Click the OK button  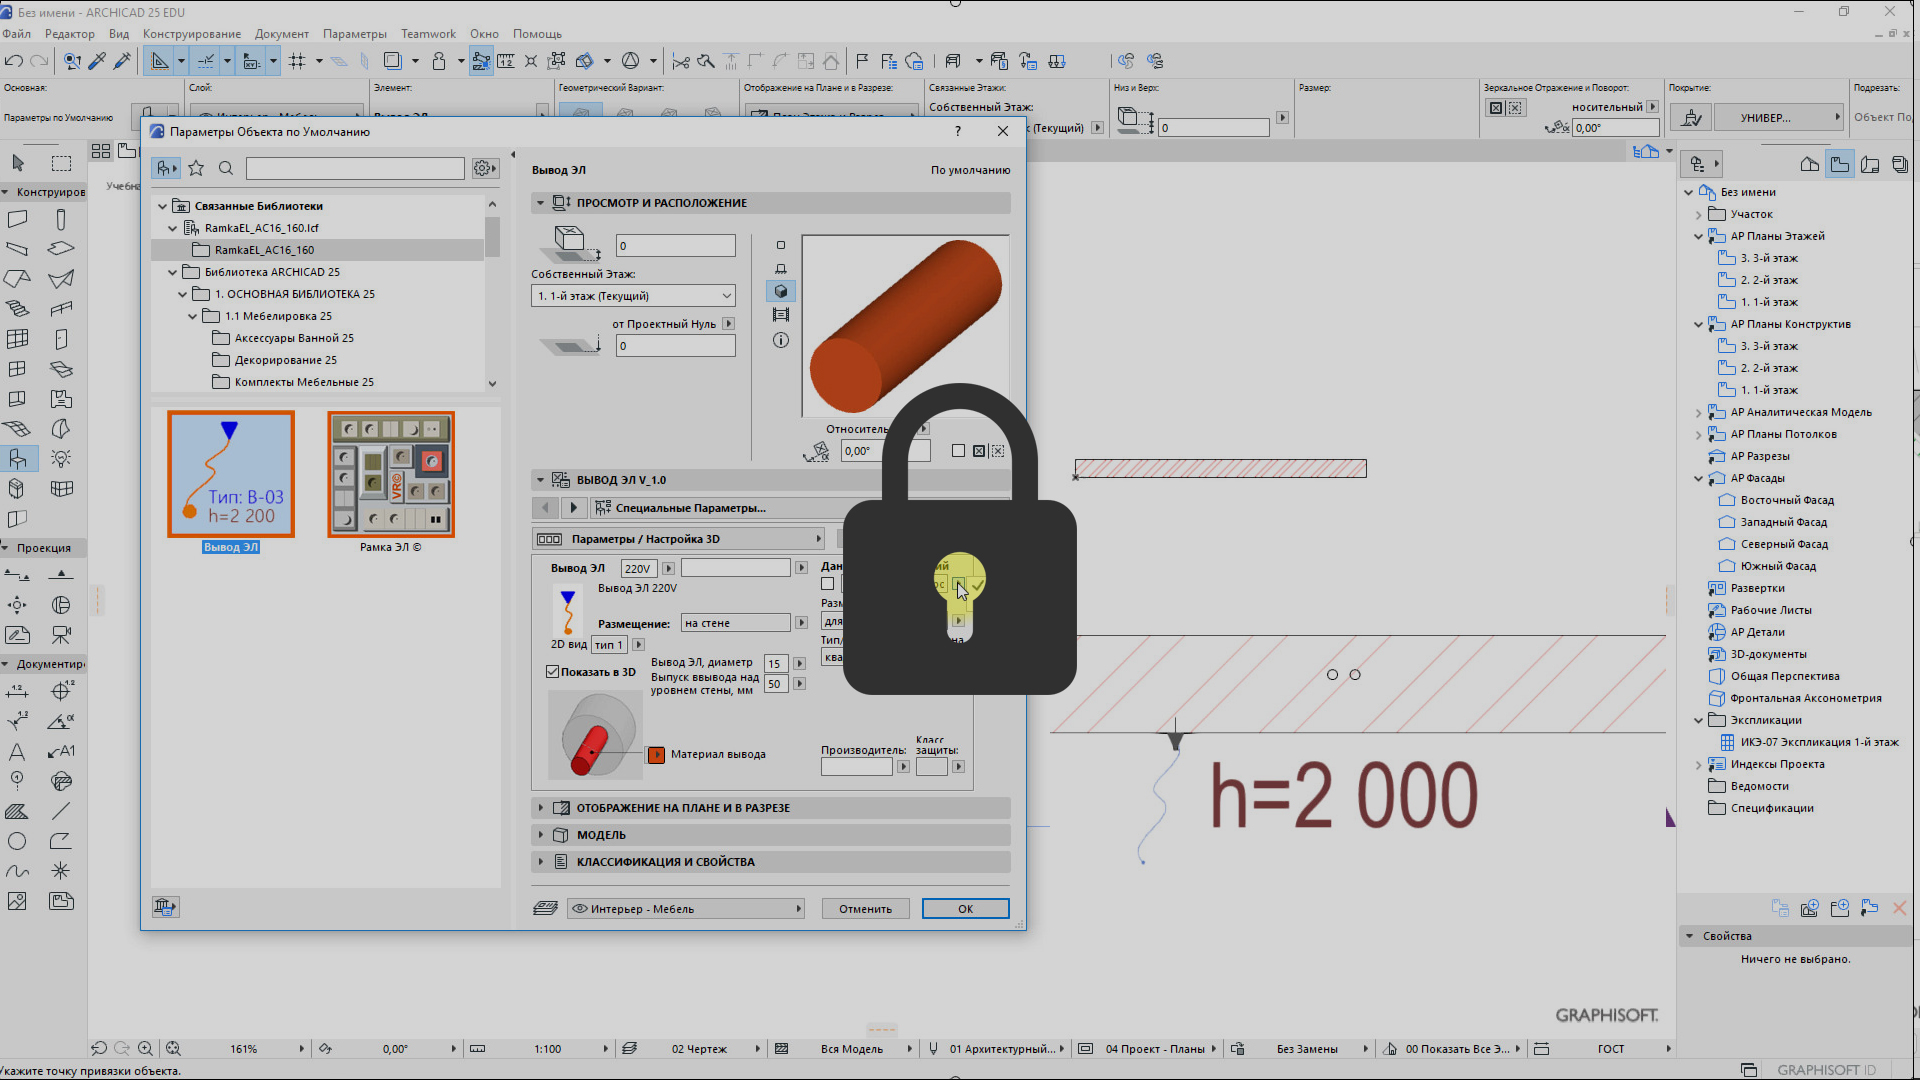click(965, 909)
